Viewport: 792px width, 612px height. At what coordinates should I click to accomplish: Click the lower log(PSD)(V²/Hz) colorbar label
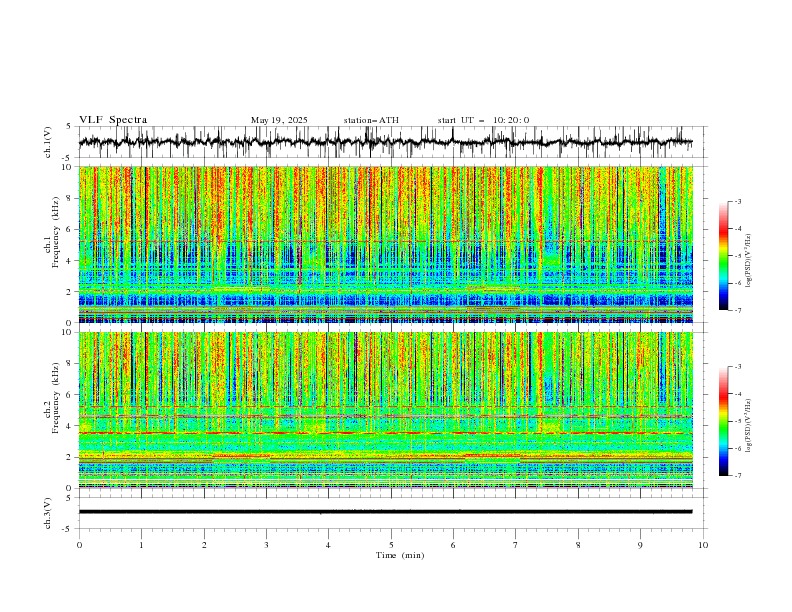[x=749, y=426]
